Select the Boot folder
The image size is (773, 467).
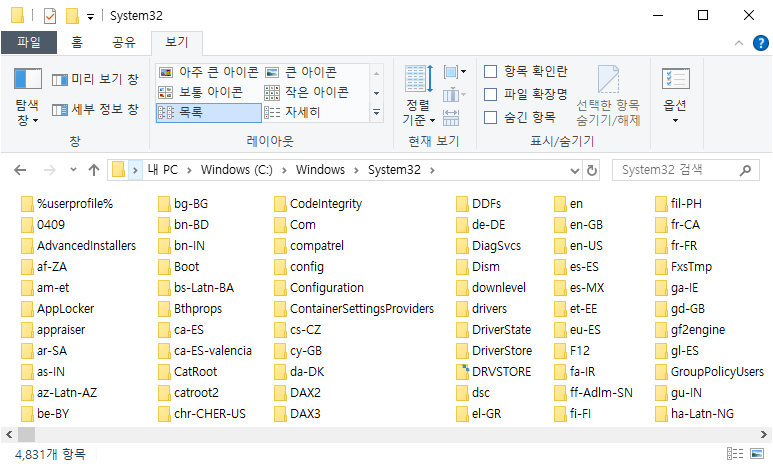(179, 267)
